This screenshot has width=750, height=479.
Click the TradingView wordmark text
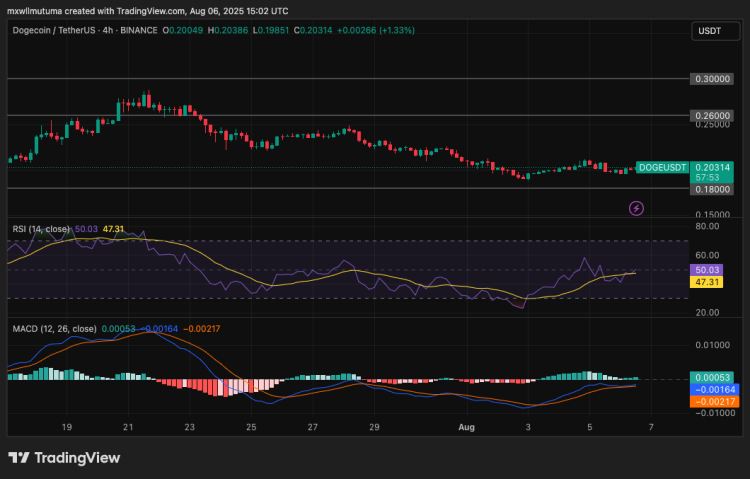(x=77, y=458)
